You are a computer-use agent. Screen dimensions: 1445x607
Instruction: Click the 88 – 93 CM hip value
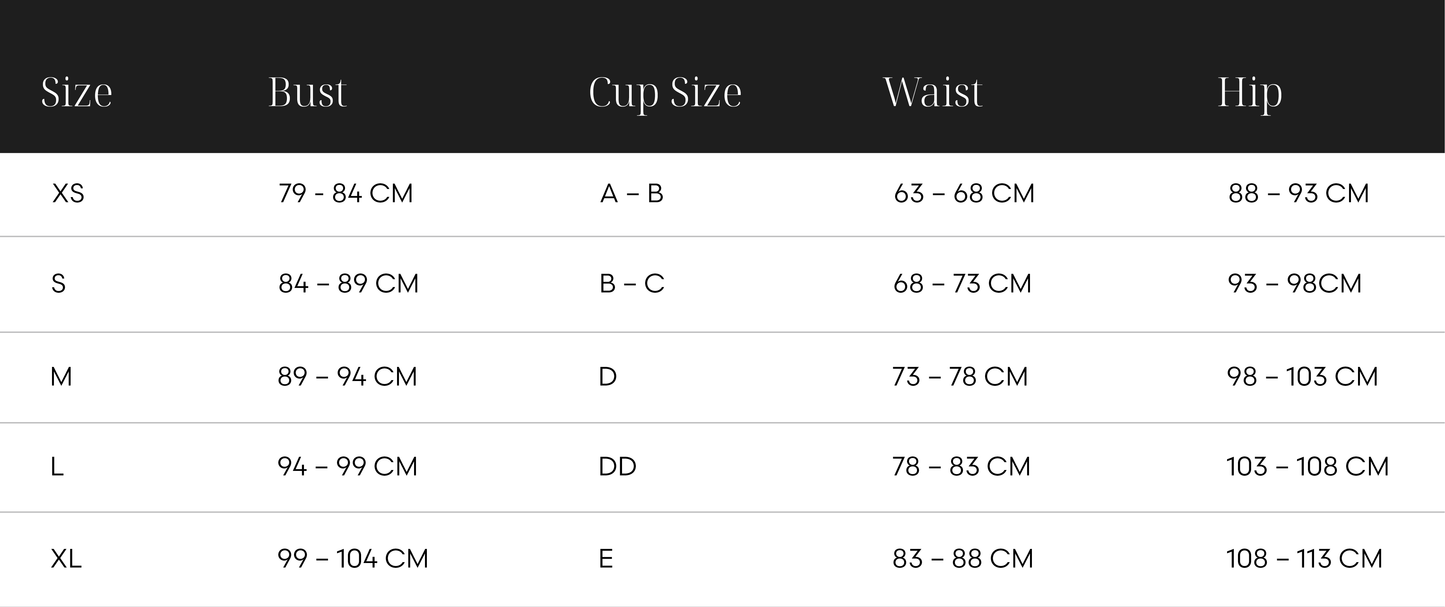(x=1298, y=193)
